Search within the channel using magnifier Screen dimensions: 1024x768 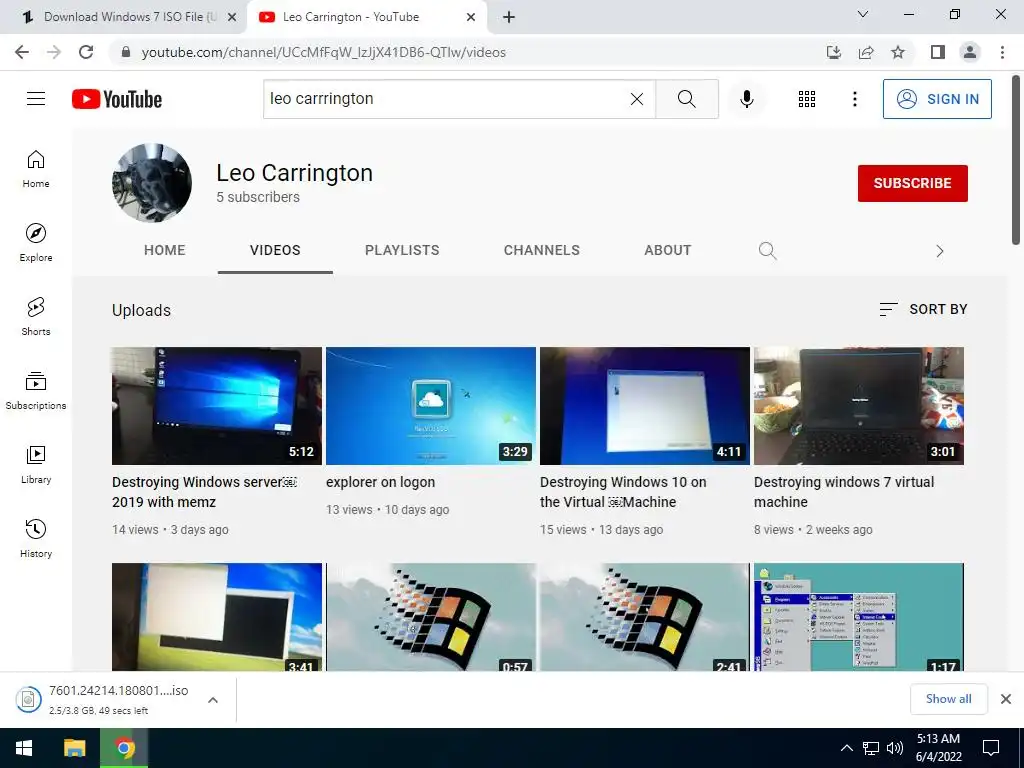coord(767,251)
